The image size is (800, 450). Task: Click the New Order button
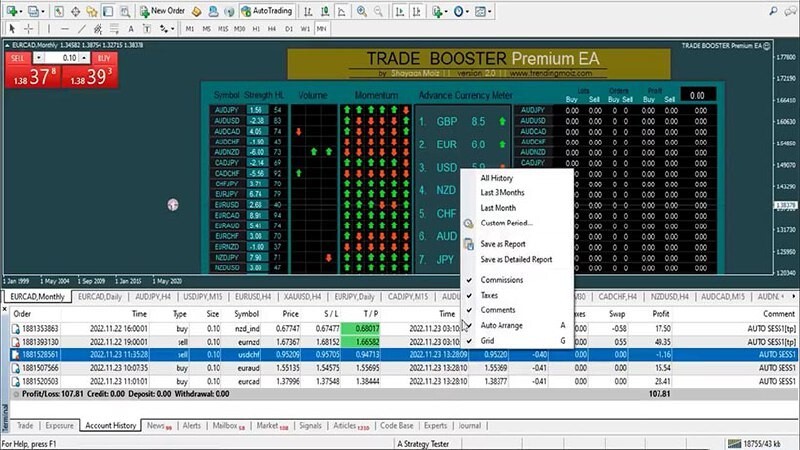[162, 11]
